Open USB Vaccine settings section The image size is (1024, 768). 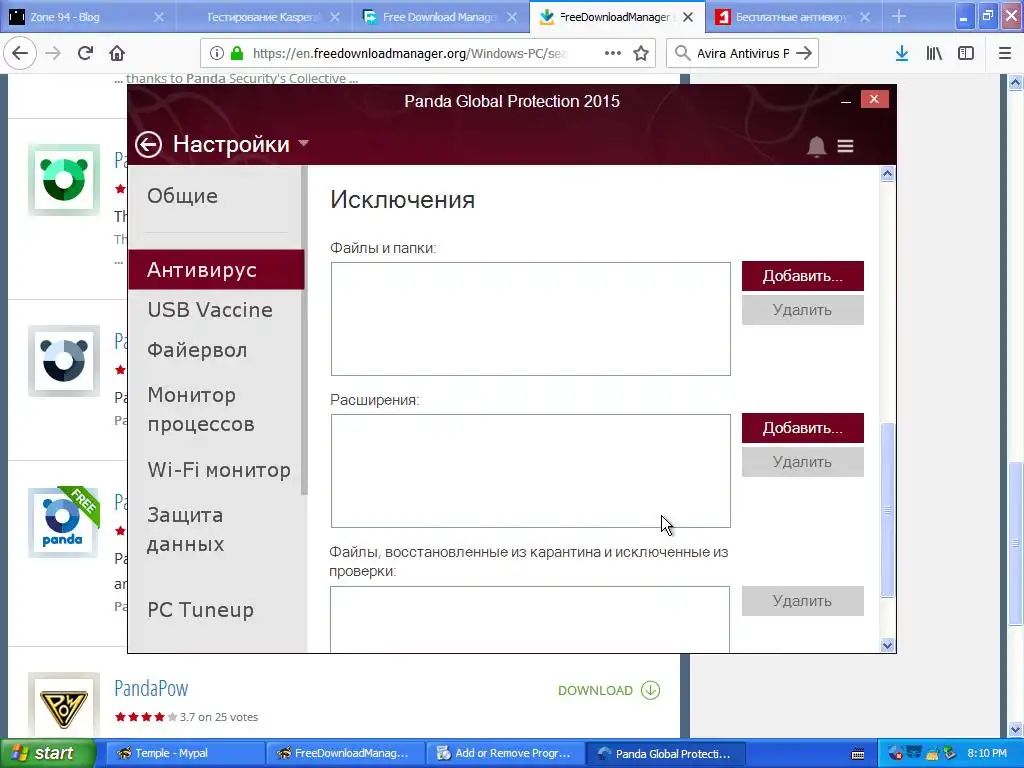(210, 310)
